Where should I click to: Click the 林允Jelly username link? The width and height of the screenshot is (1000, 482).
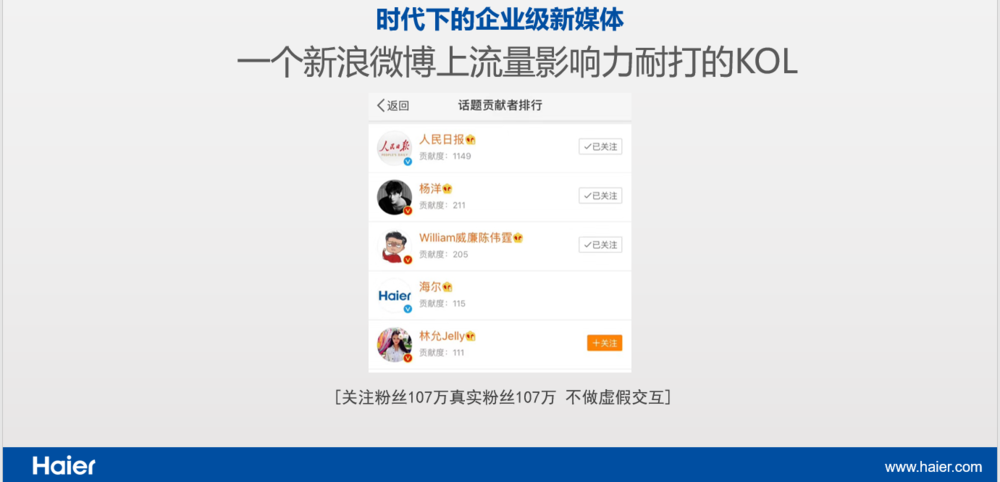point(442,336)
